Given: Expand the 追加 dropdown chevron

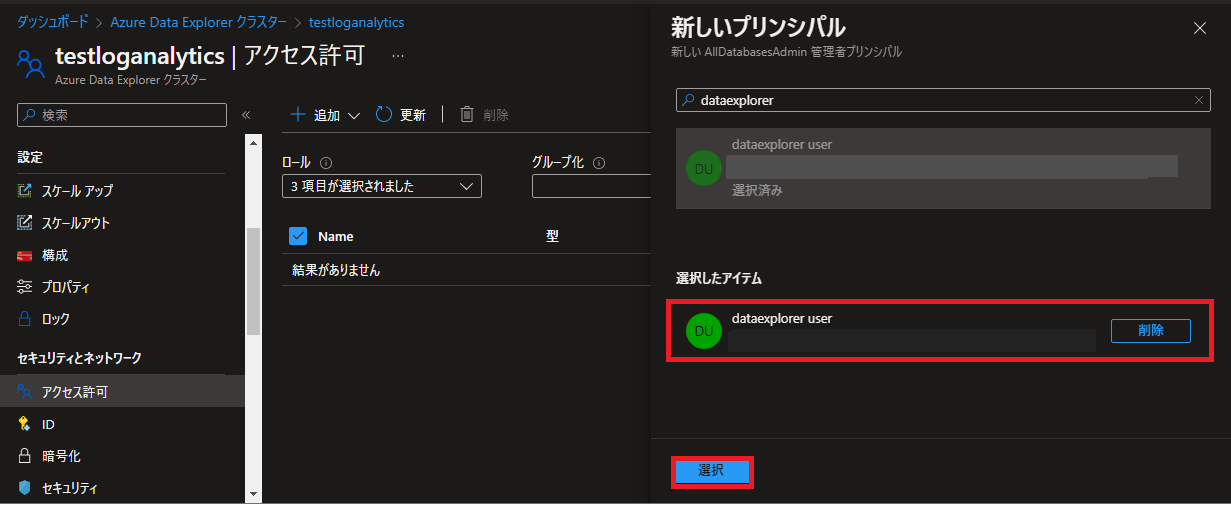Looking at the screenshot, I should (353, 116).
